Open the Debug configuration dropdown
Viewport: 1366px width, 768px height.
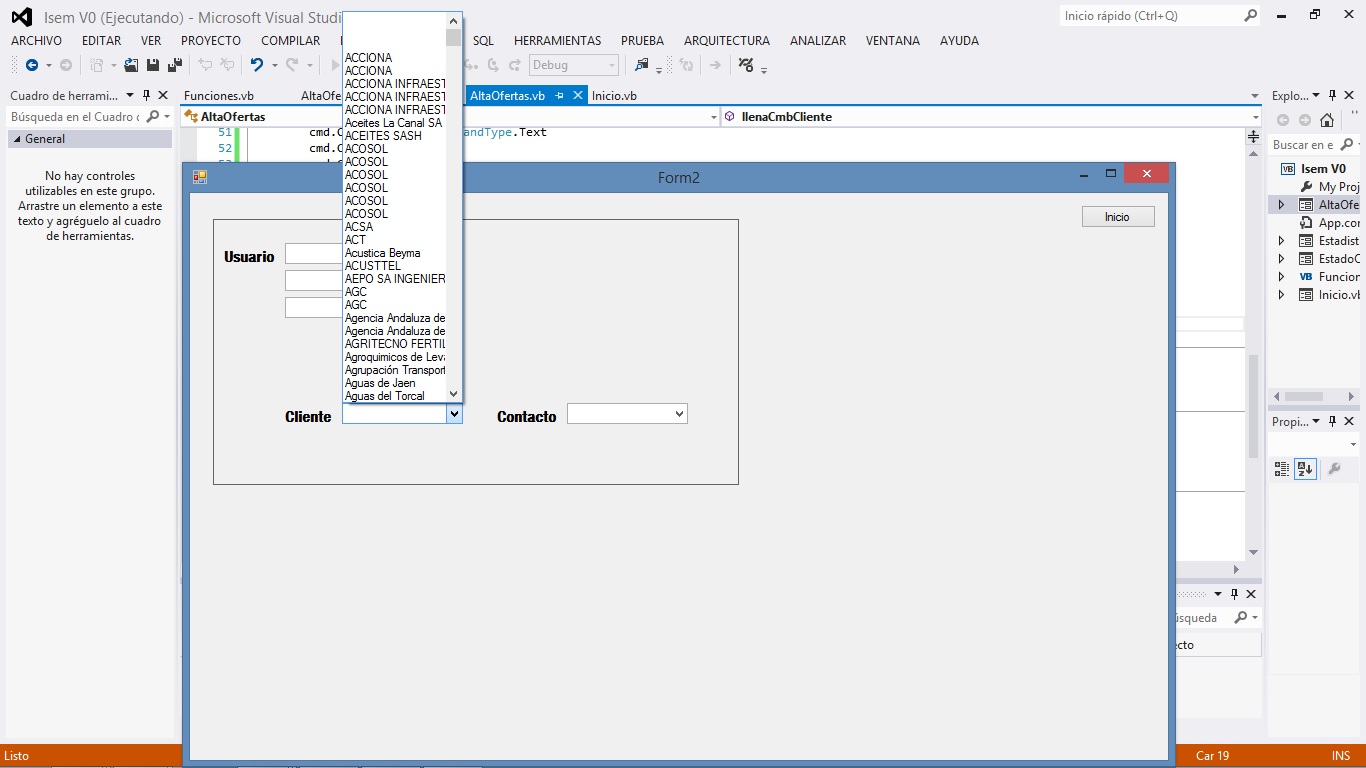[573, 65]
